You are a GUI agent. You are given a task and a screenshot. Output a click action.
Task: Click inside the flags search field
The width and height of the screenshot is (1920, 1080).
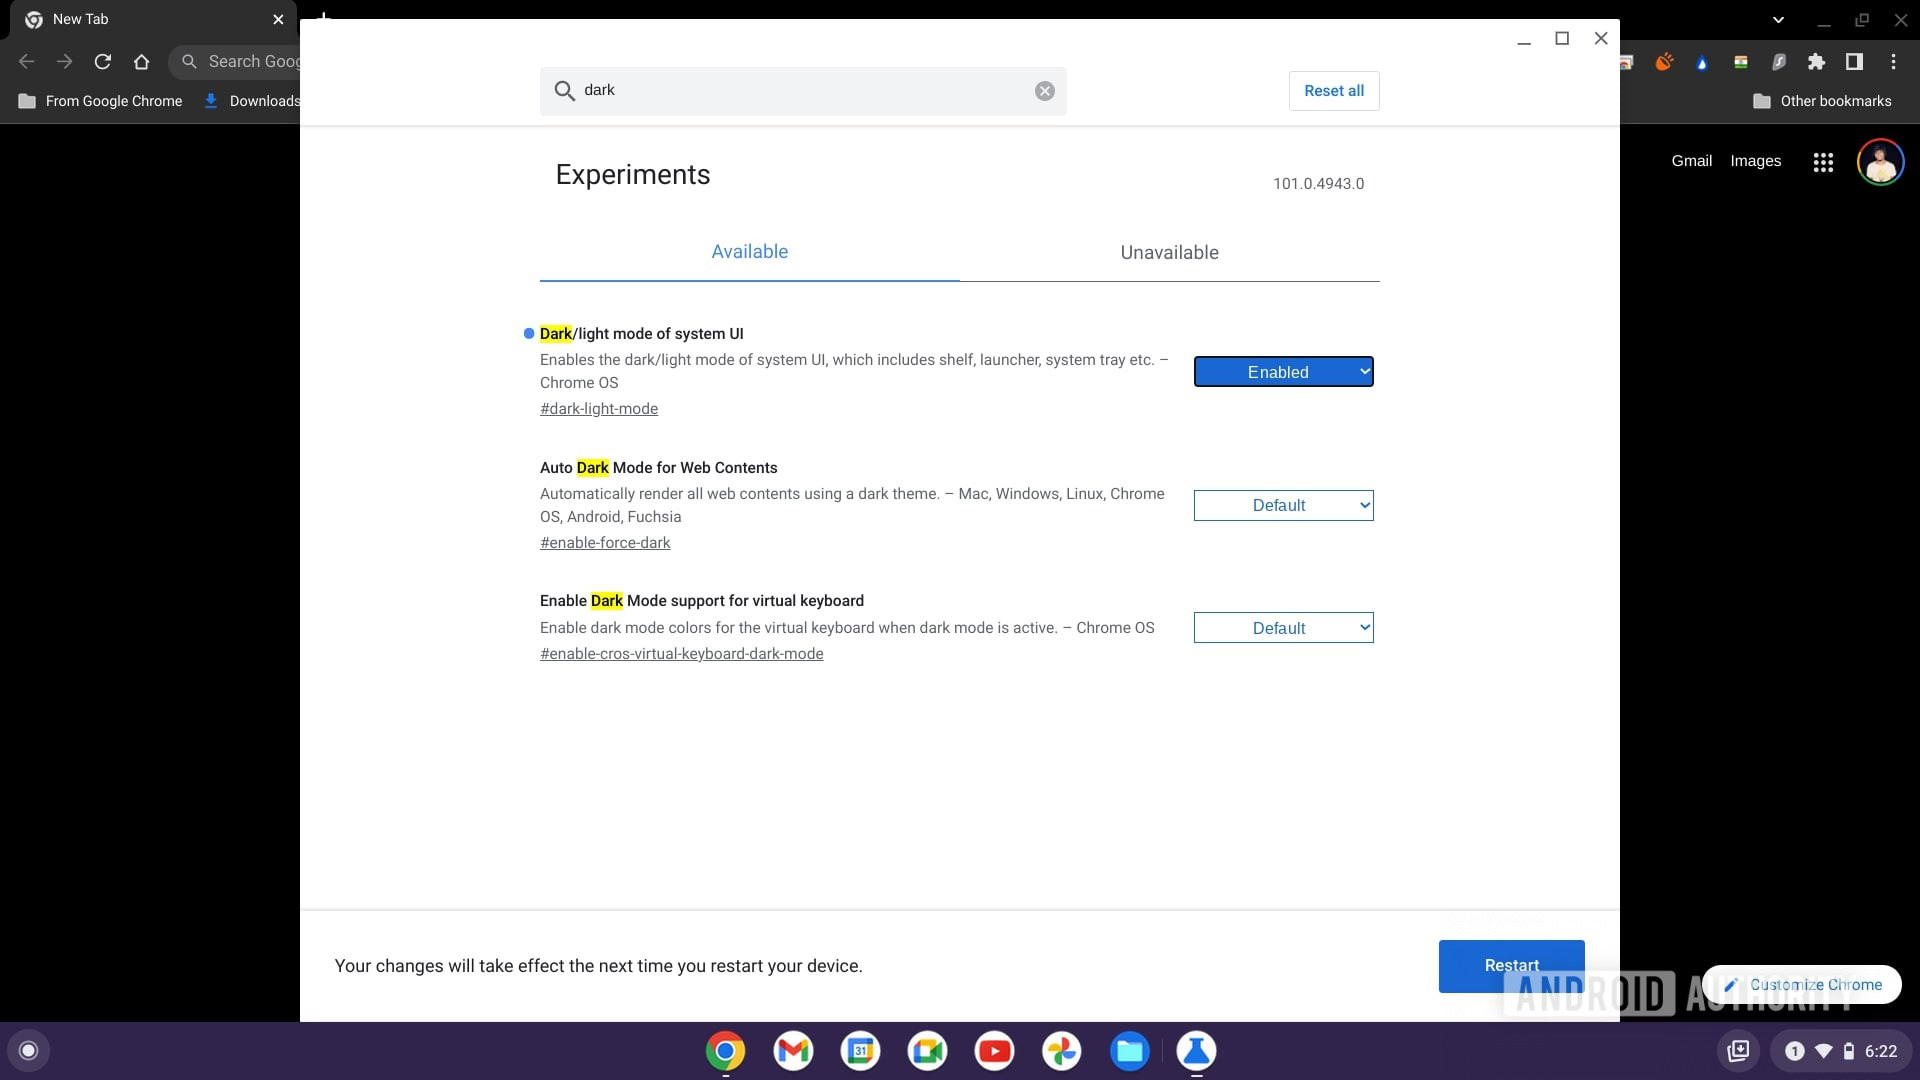click(x=800, y=90)
